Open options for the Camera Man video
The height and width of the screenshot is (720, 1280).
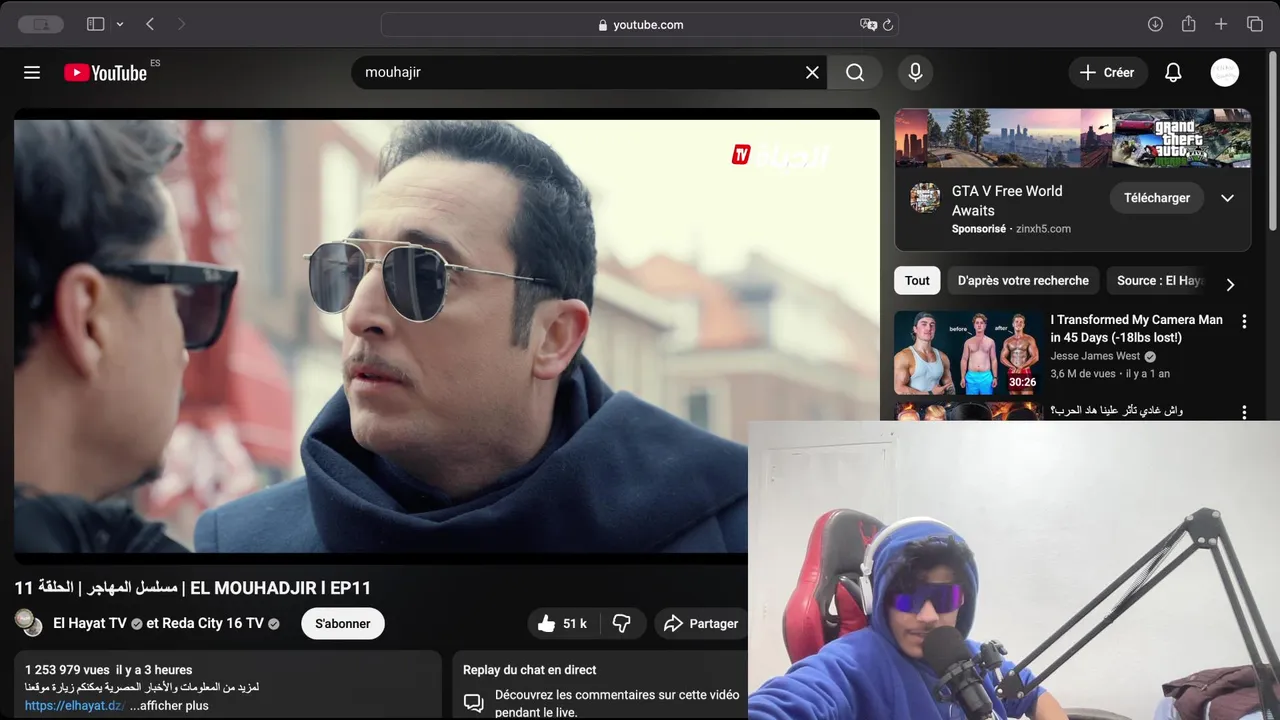(x=1244, y=322)
